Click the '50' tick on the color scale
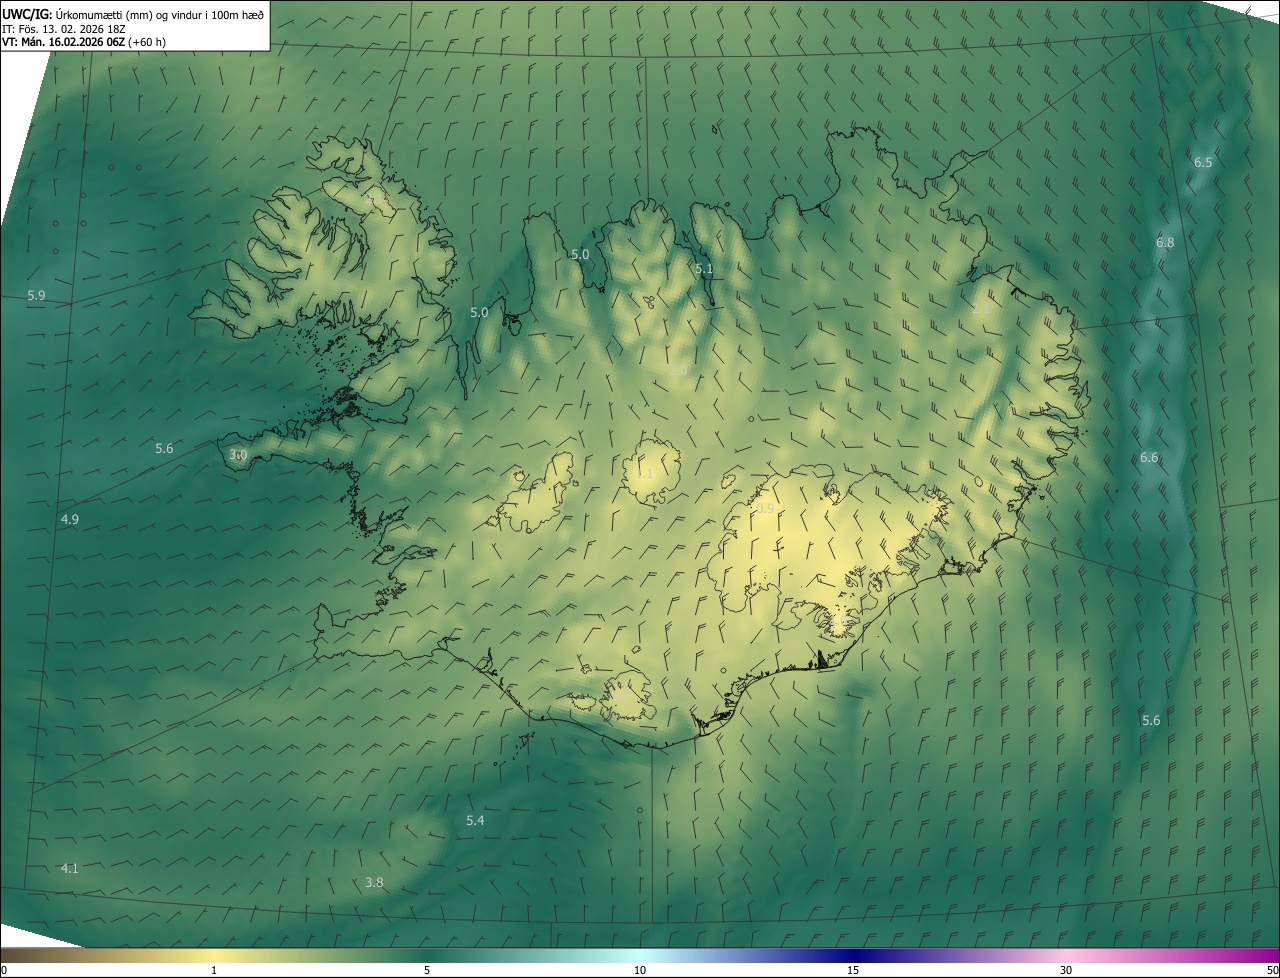The height and width of the screenshot is (978, 1280). (x=1272, y=970)
